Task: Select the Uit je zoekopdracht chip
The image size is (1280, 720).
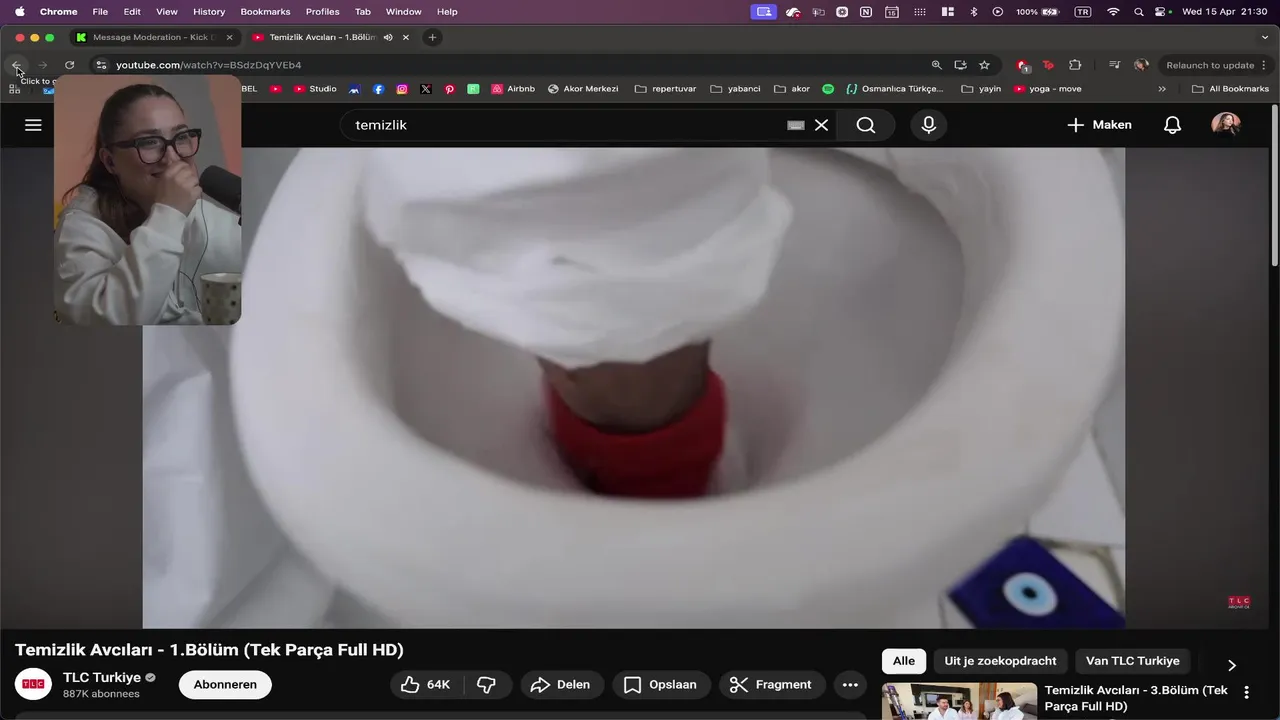Action: [x=1000, y=661]
